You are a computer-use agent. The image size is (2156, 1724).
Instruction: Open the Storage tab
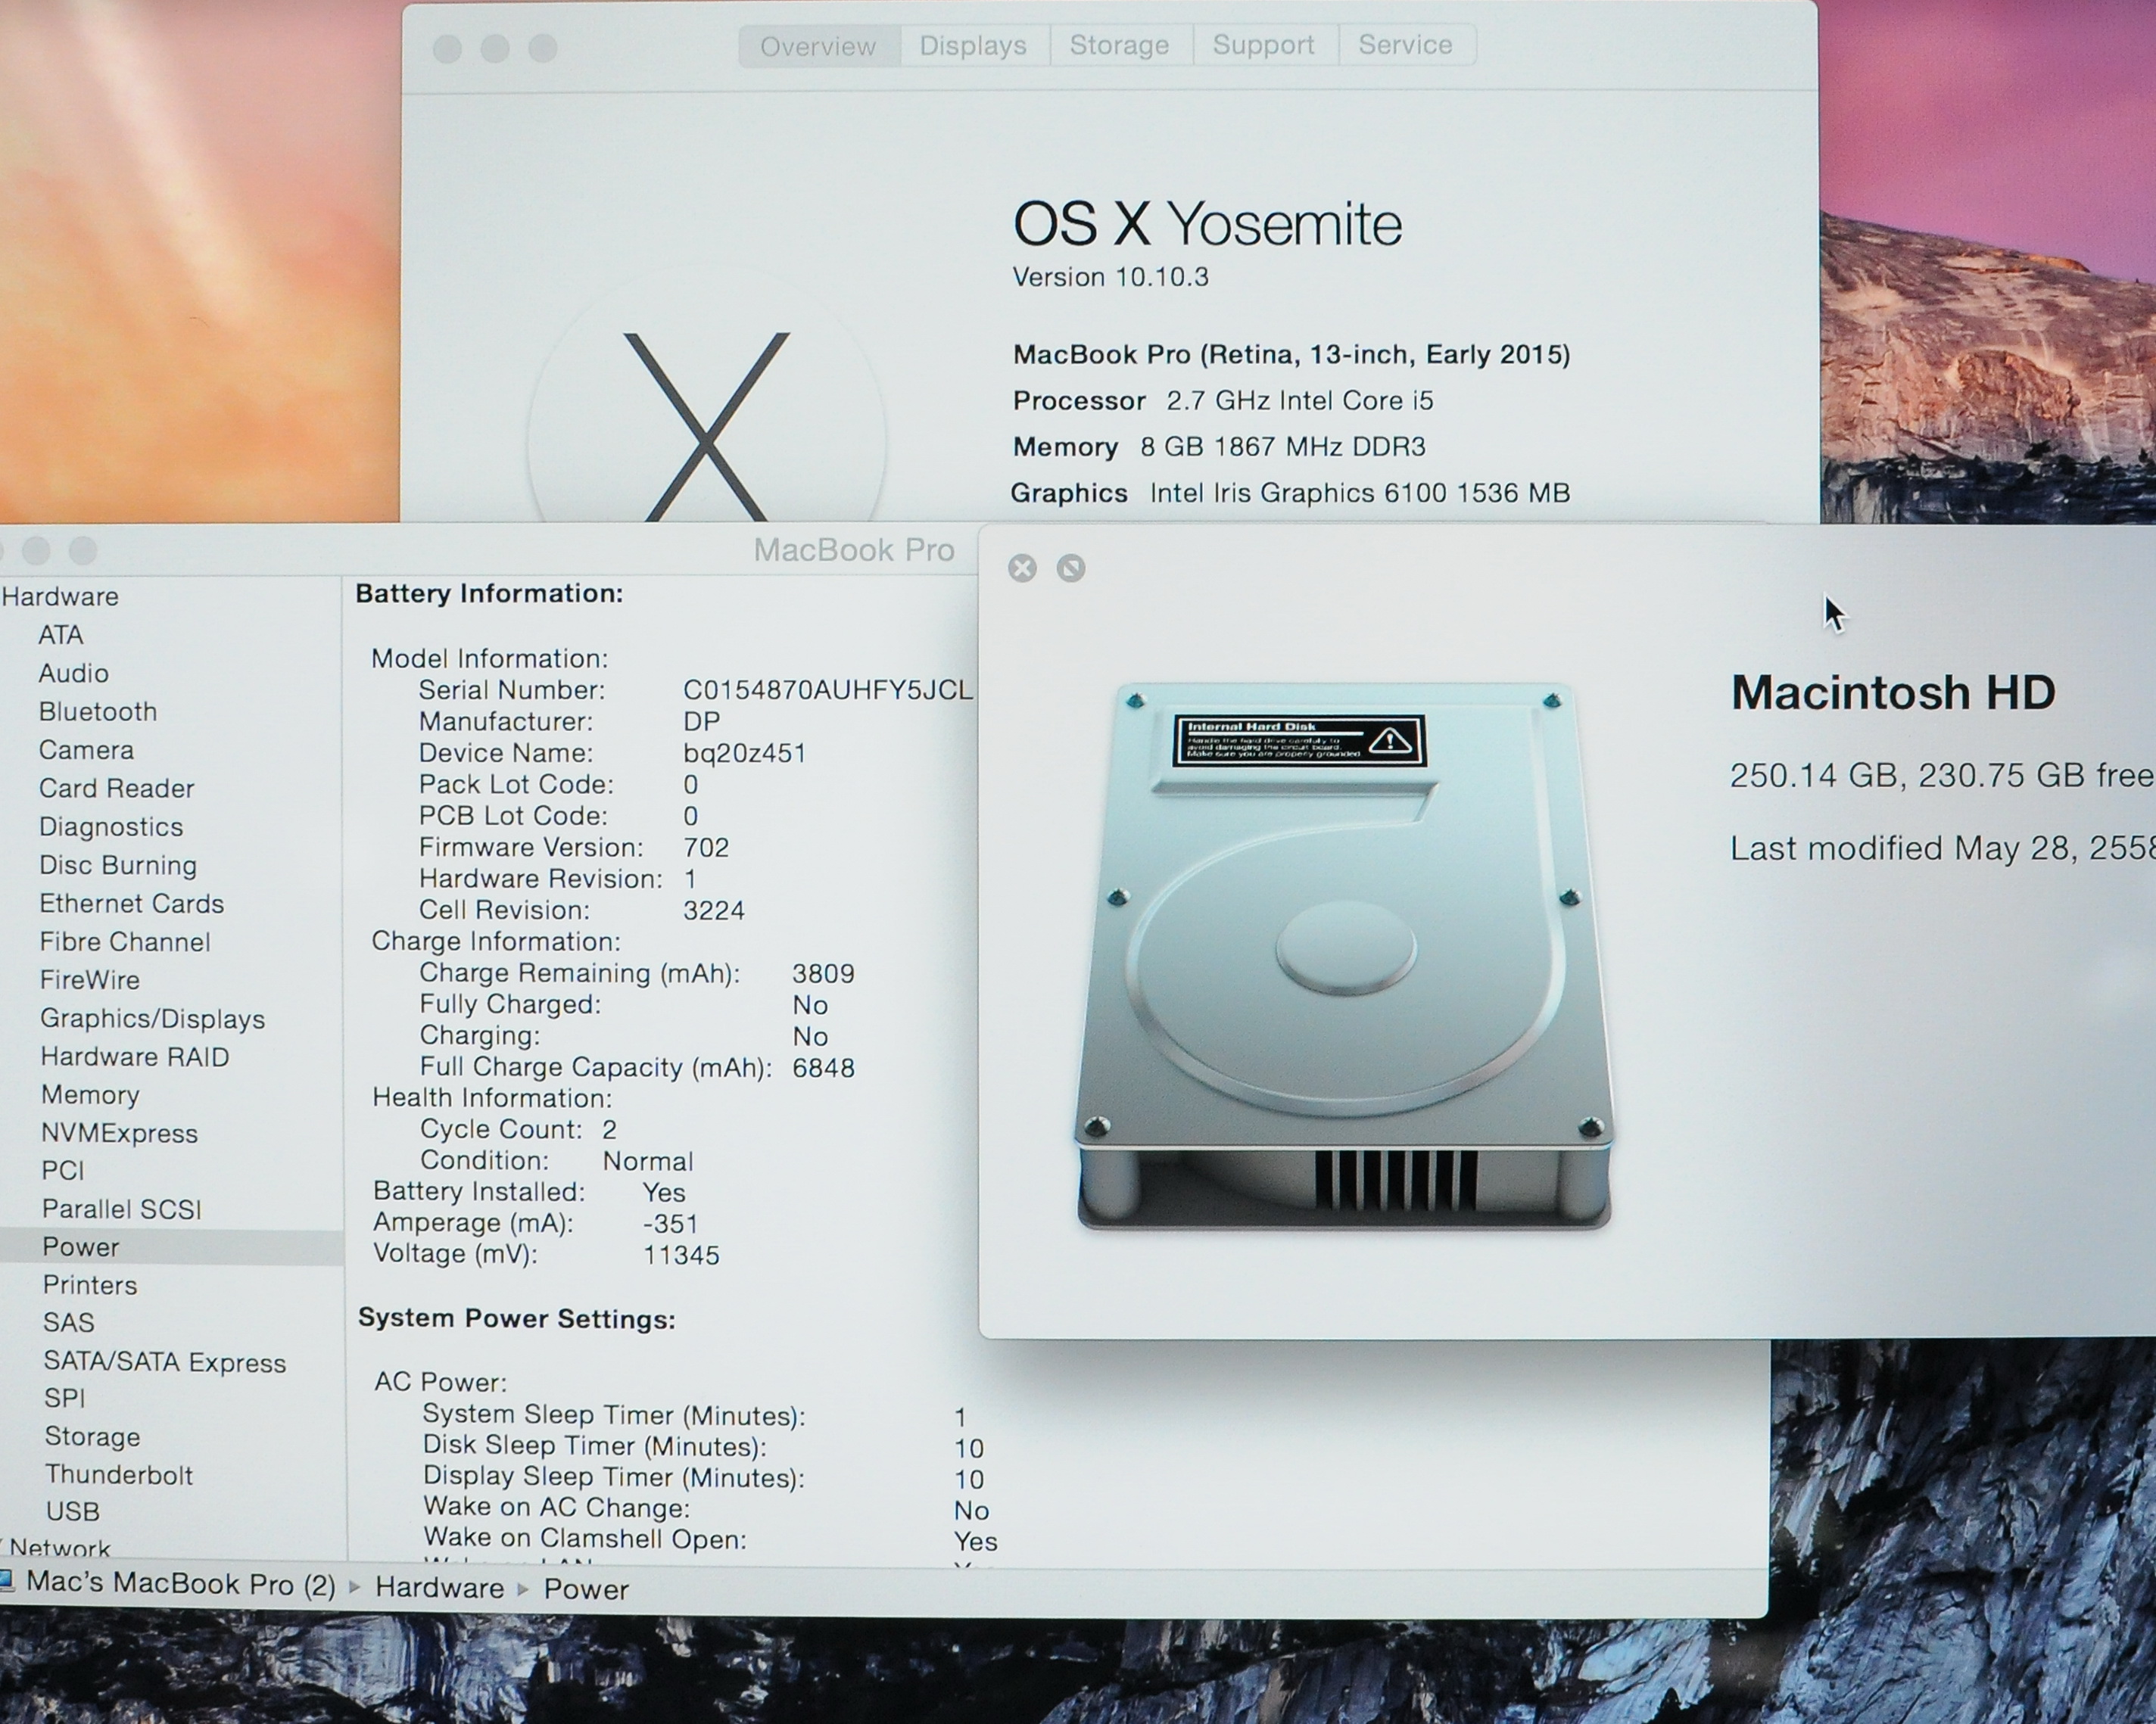point(1119,46)
